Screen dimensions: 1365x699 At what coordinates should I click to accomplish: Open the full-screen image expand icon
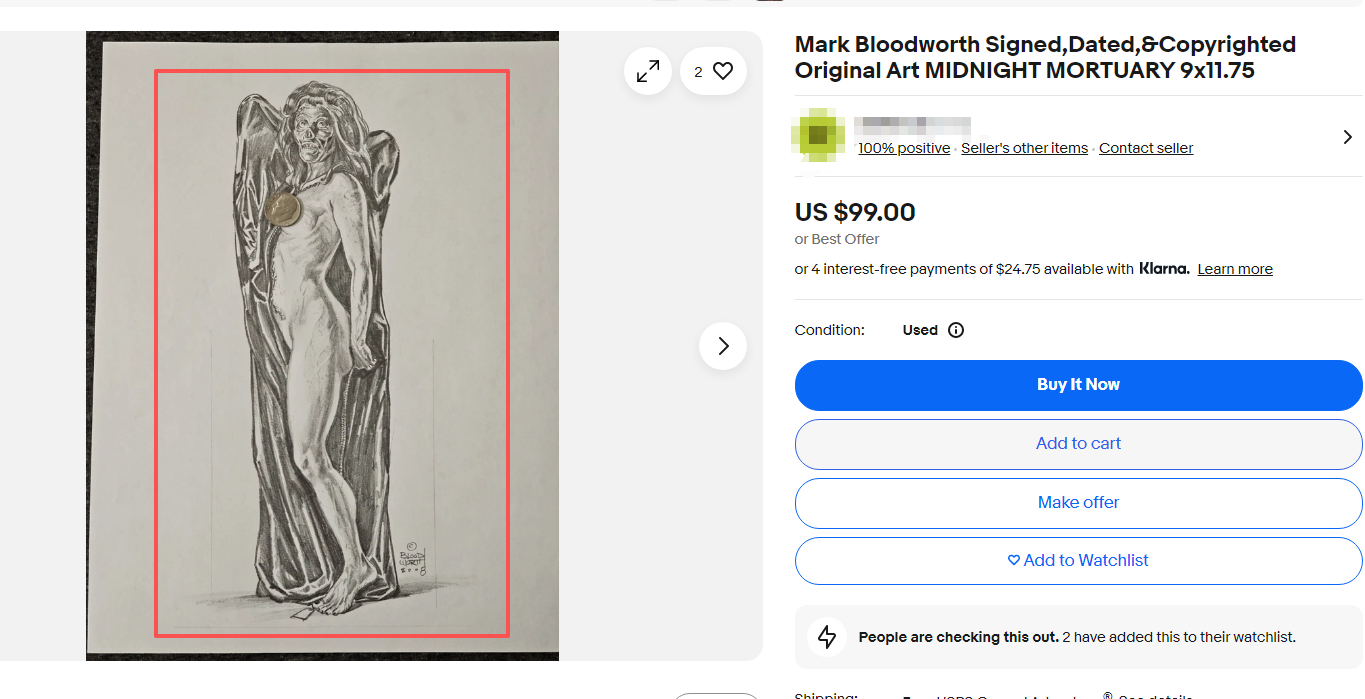pos(648,71)
